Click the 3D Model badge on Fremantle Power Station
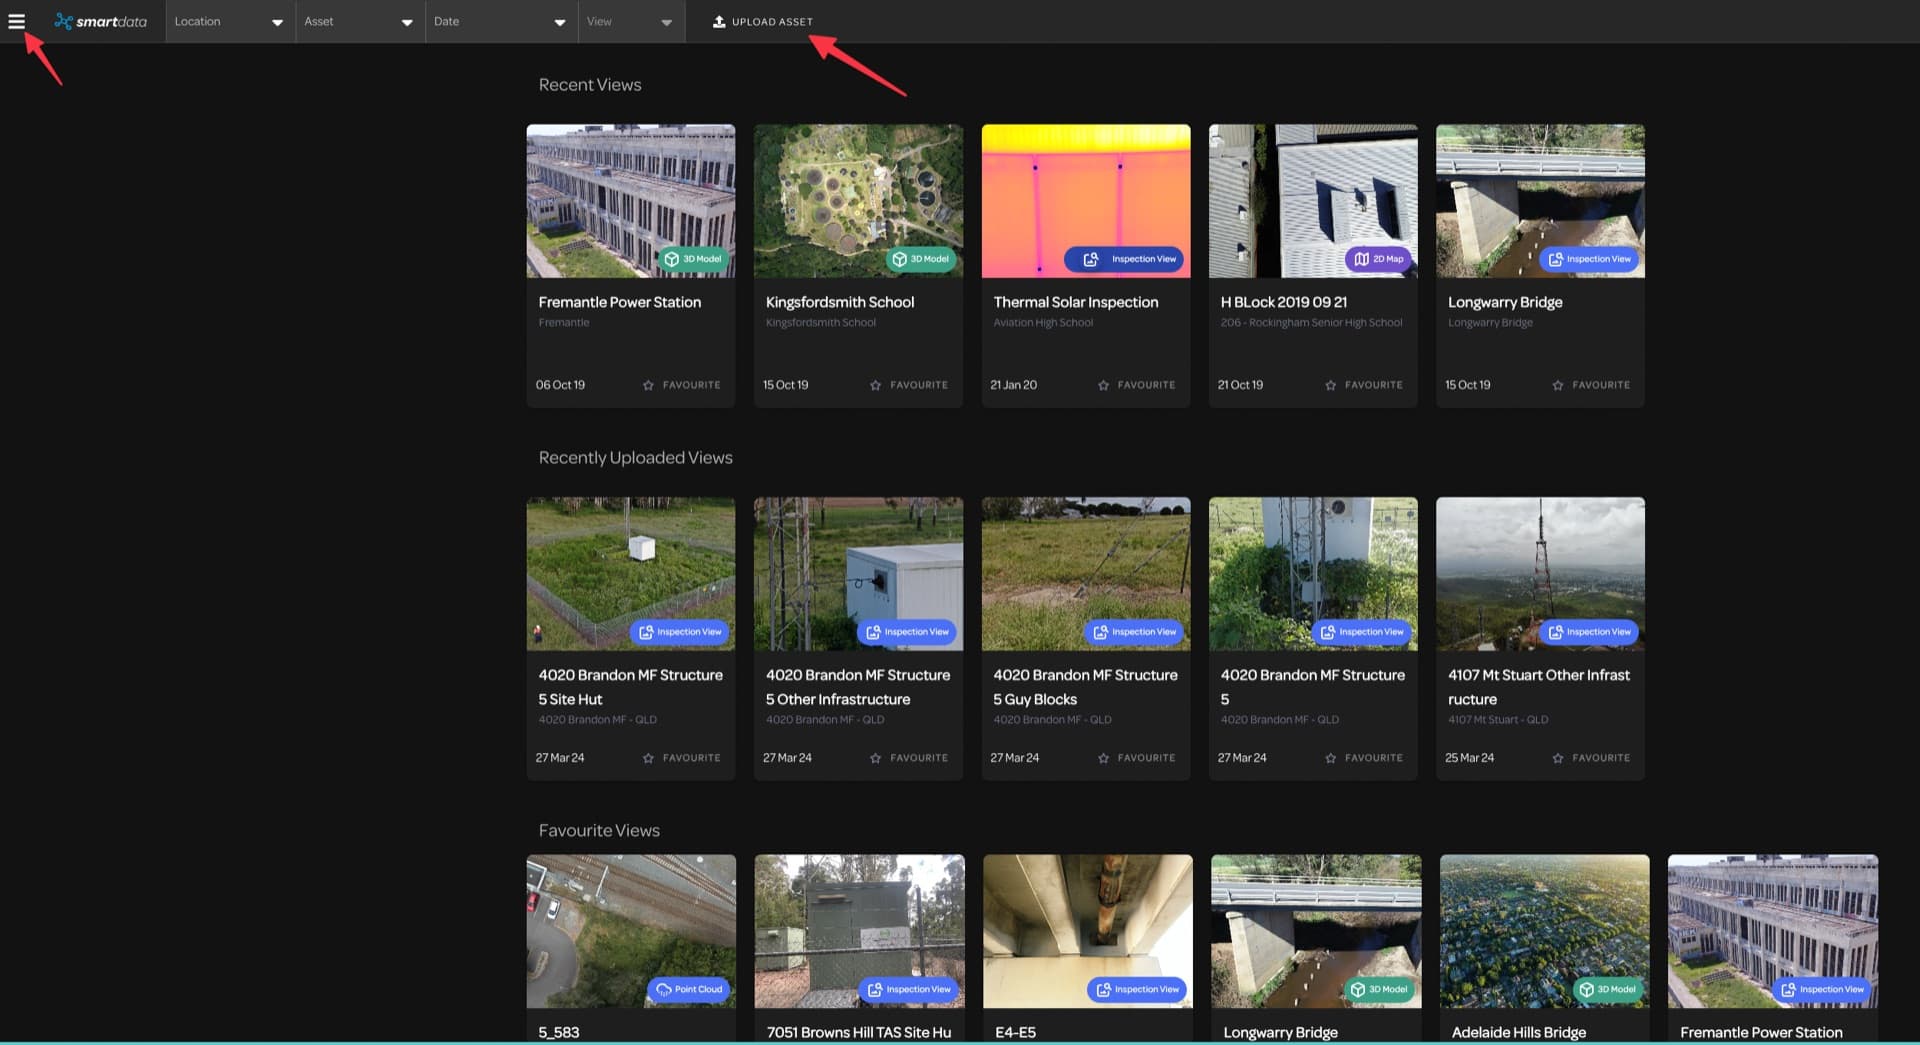Screen dimensions: 1920x1045 (693, 258)
